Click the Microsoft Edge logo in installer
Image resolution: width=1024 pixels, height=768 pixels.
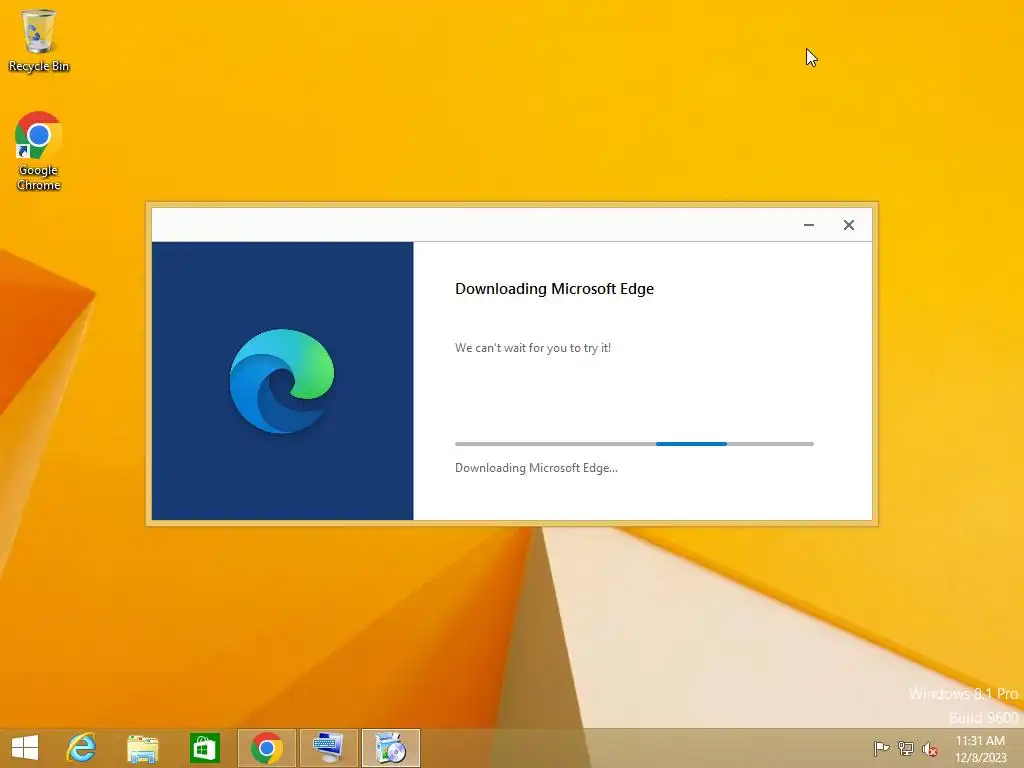(281, 381)
